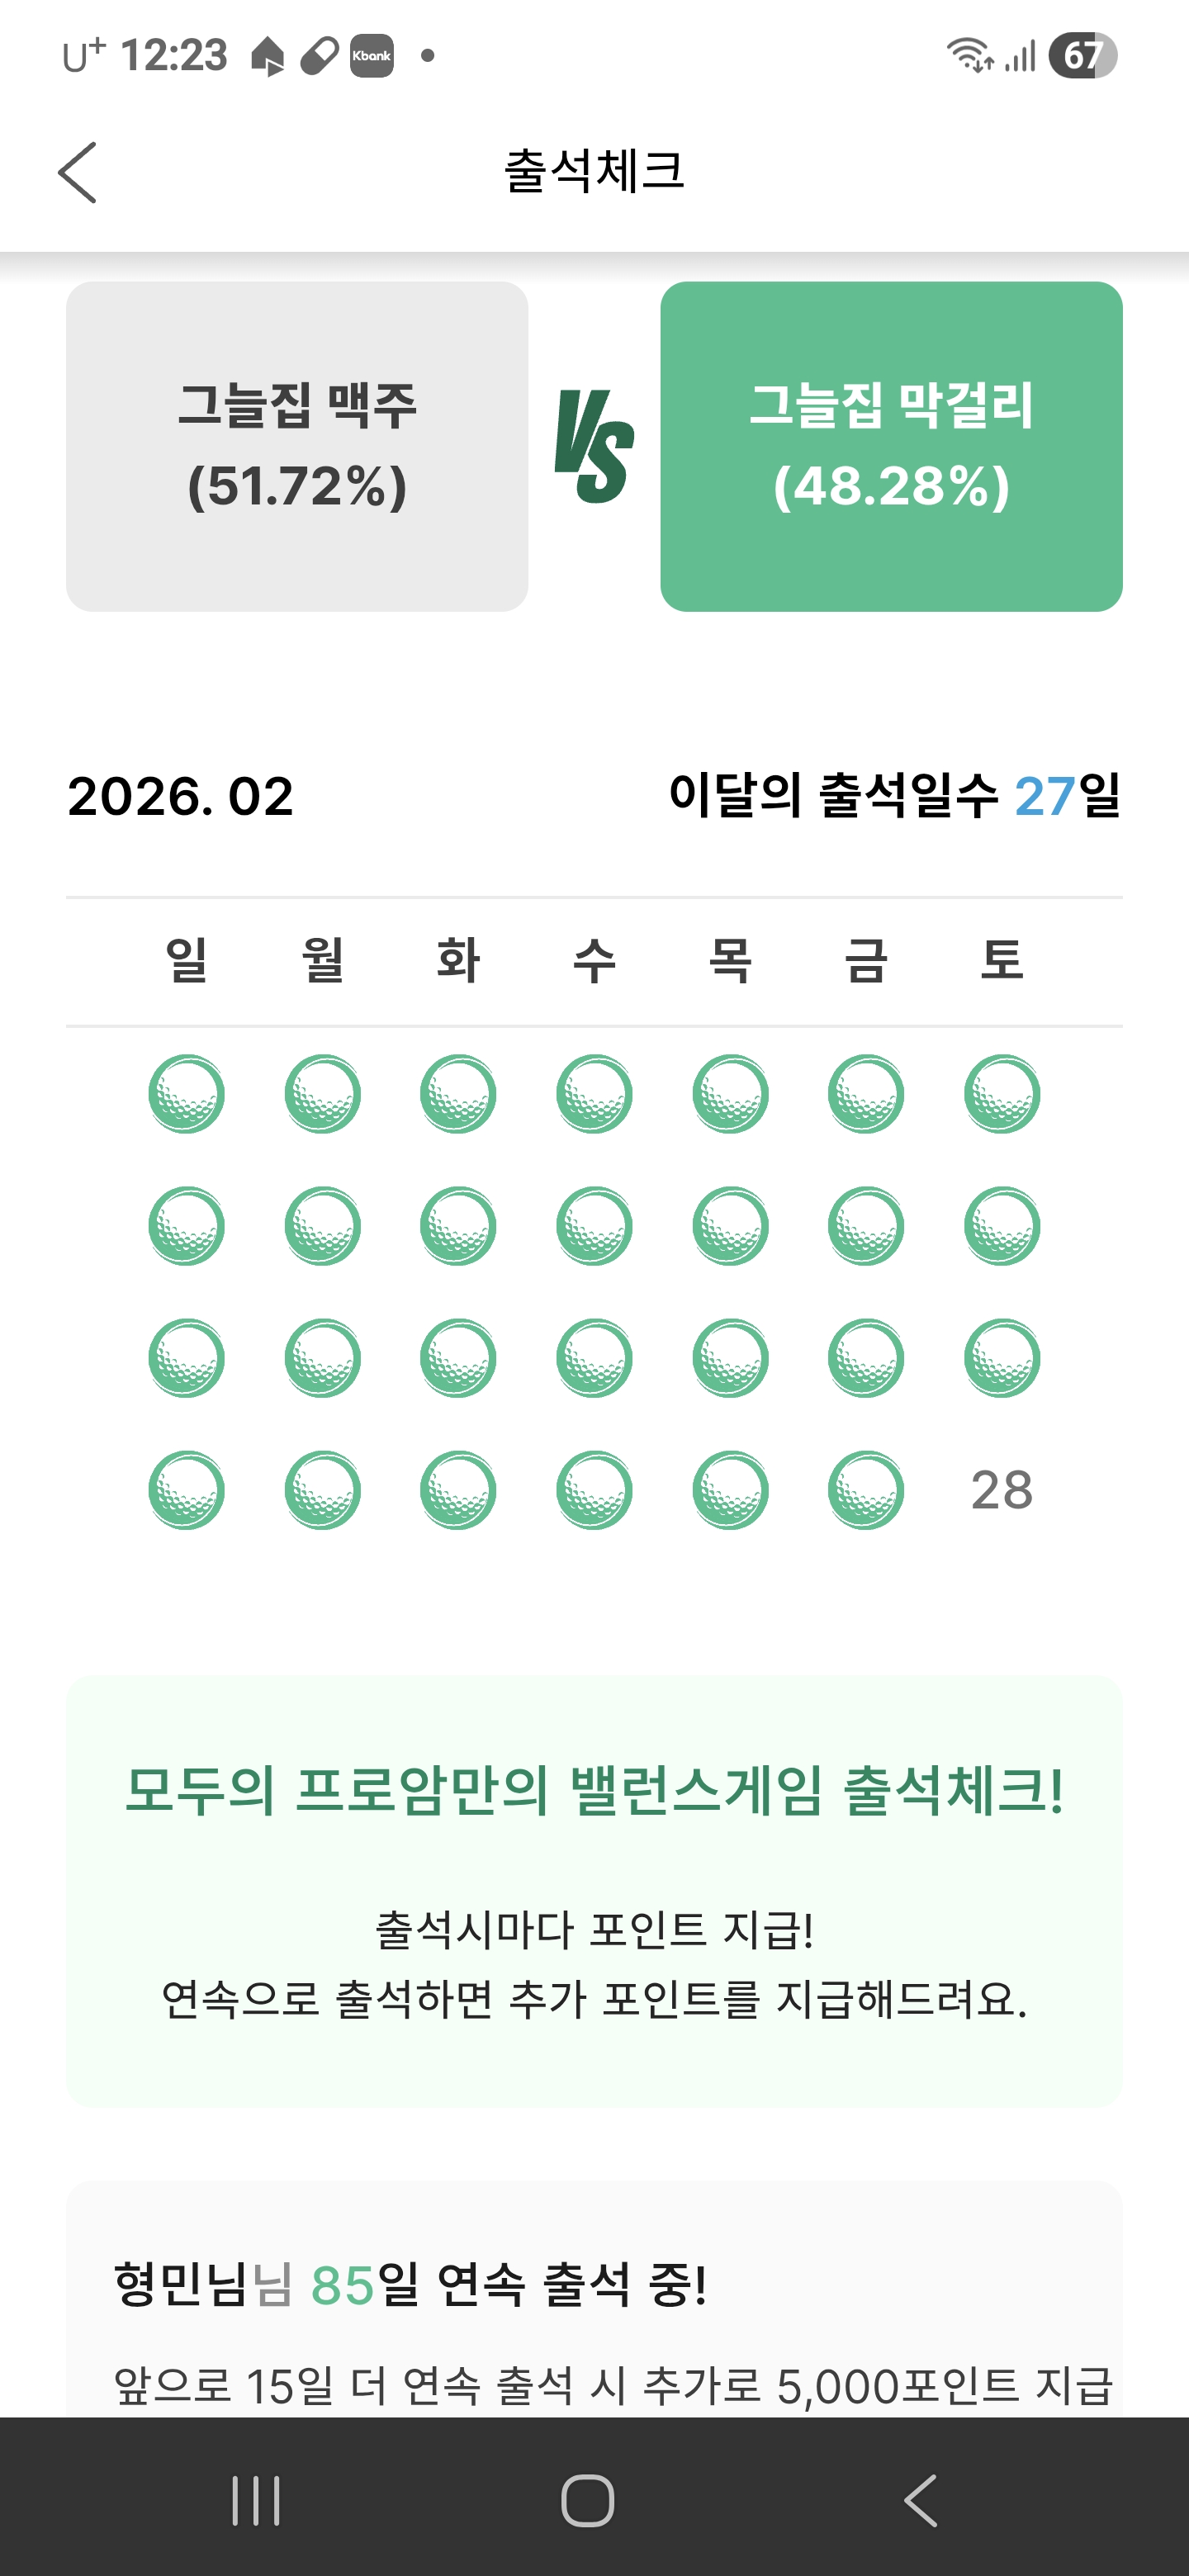
Task: Tap the 2026. 02 month label
Action: click(x=181, y=797)
